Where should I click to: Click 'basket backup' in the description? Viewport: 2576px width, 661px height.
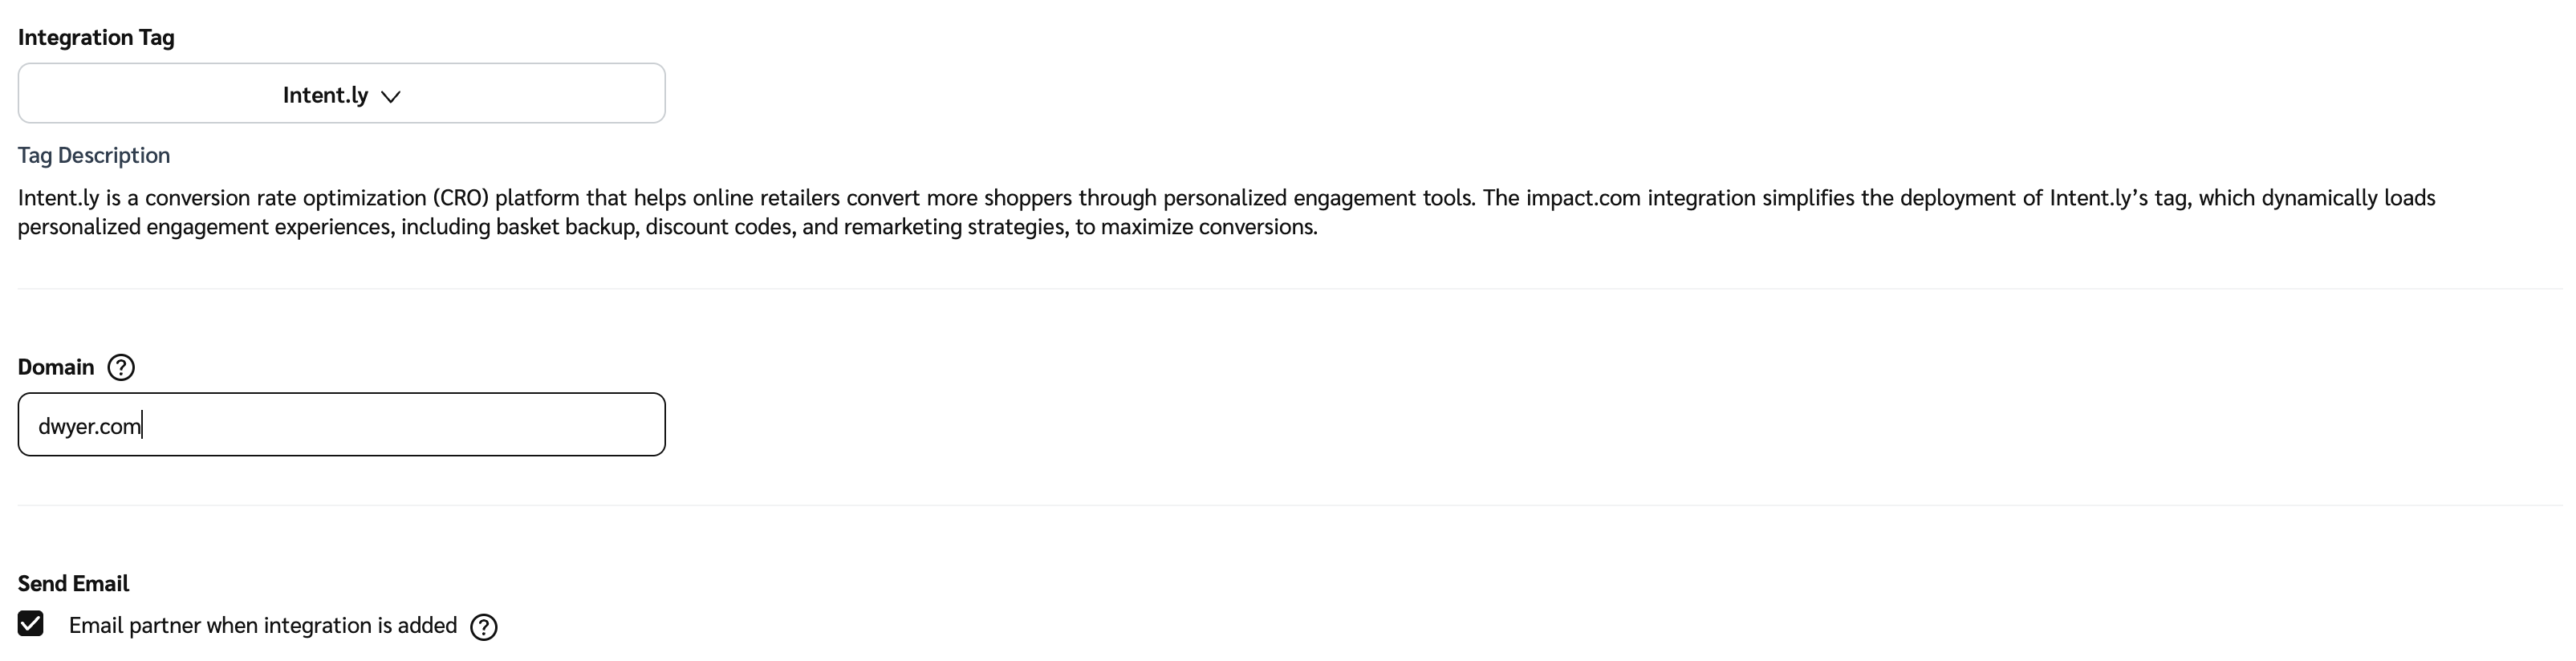click(566, 227)
